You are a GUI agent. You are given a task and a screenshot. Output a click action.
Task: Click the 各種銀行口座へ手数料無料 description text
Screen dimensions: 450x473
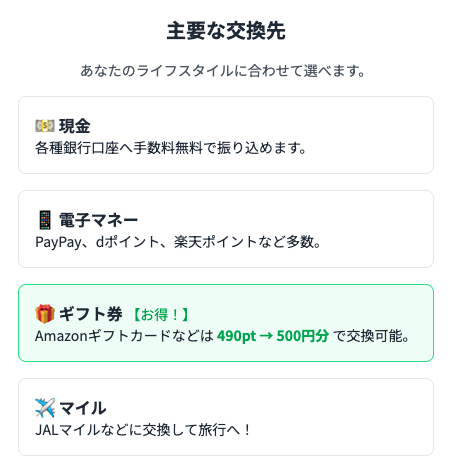(x=171, y=148)
